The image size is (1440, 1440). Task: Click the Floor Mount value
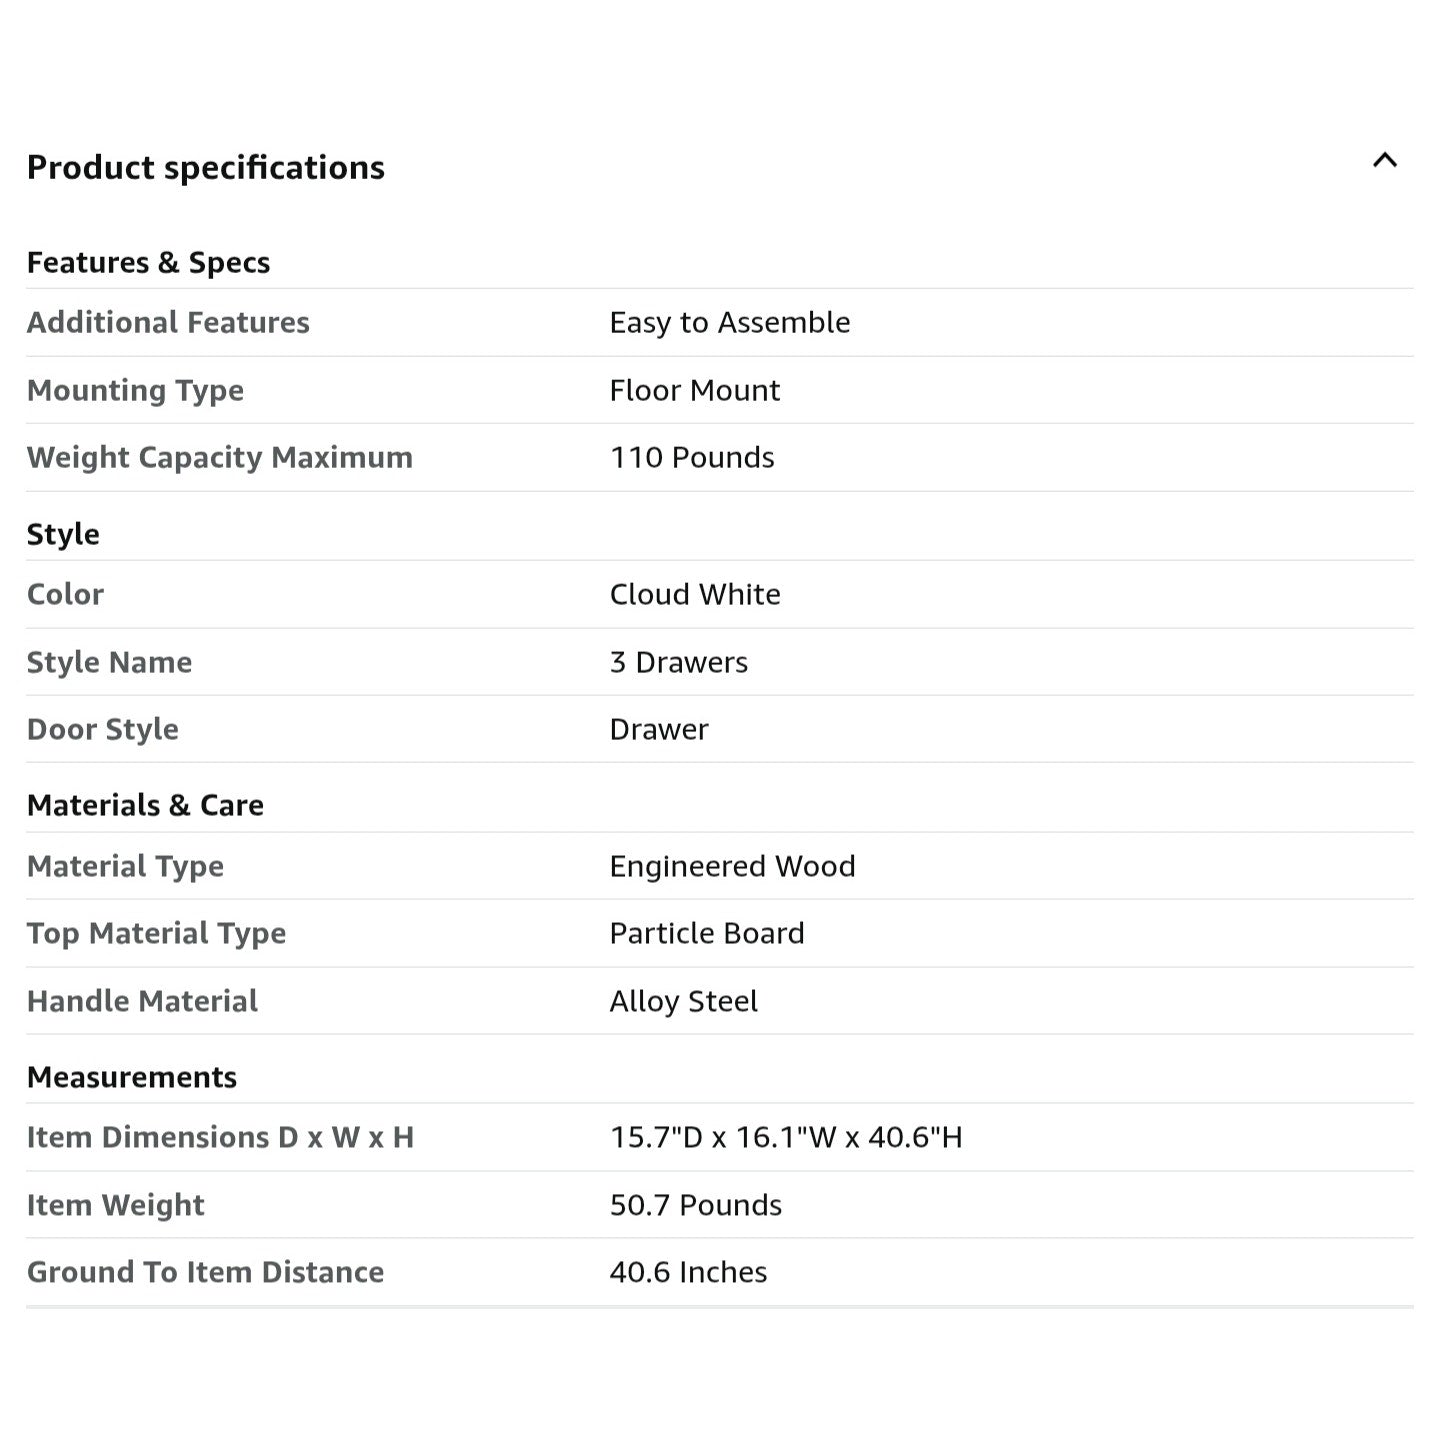tap(694, 390)
